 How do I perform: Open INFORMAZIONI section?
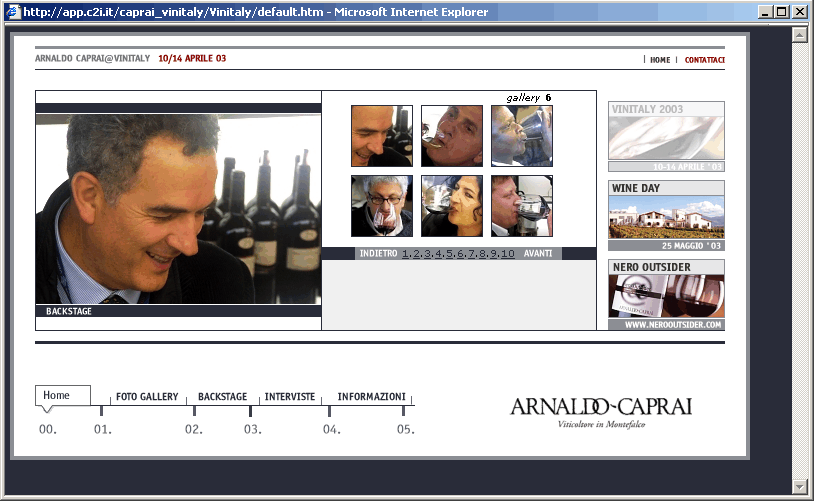(371, 397)
